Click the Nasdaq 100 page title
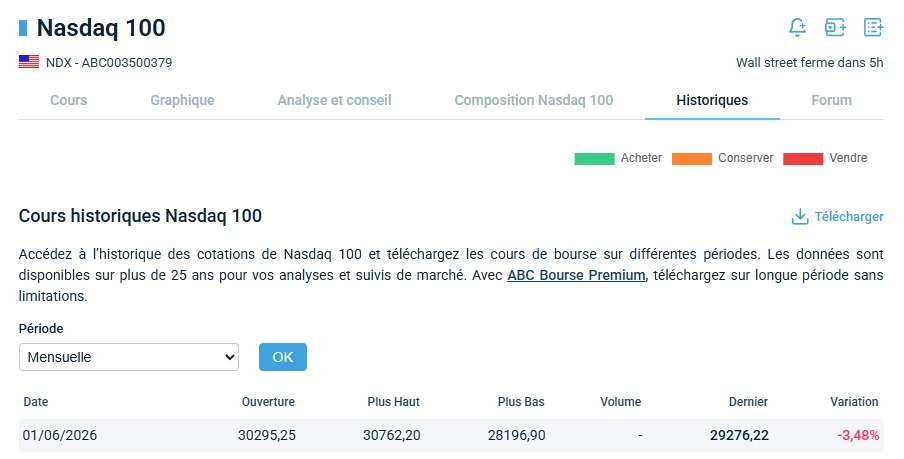 (x=101, y=28)
